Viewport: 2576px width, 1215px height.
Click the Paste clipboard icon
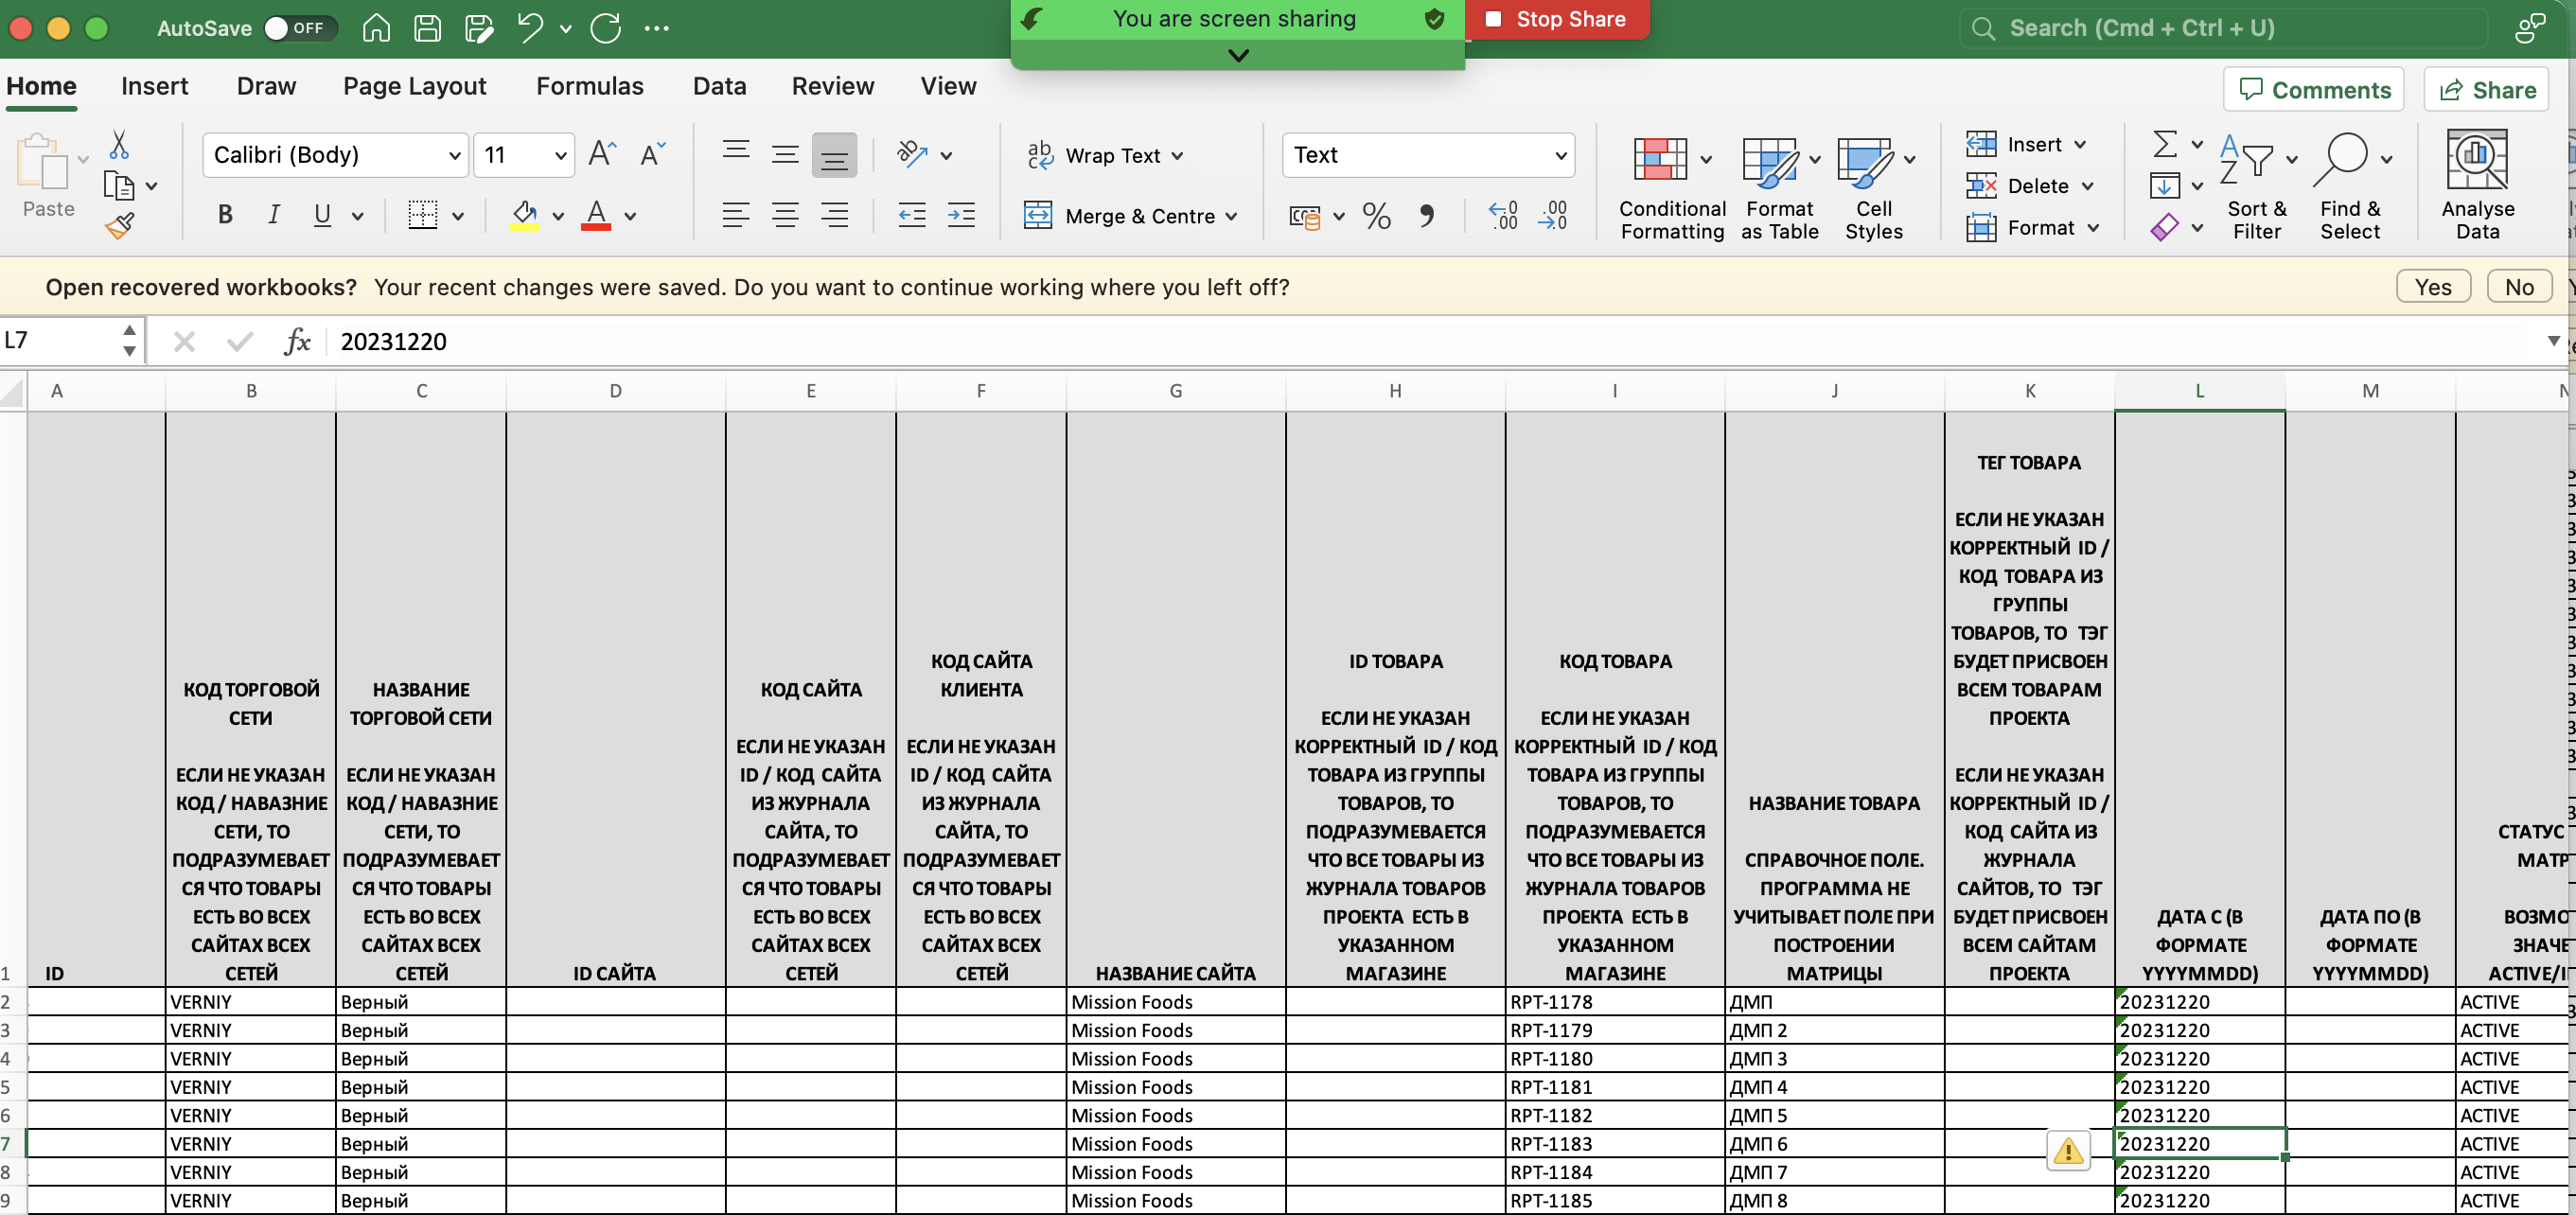42,163
